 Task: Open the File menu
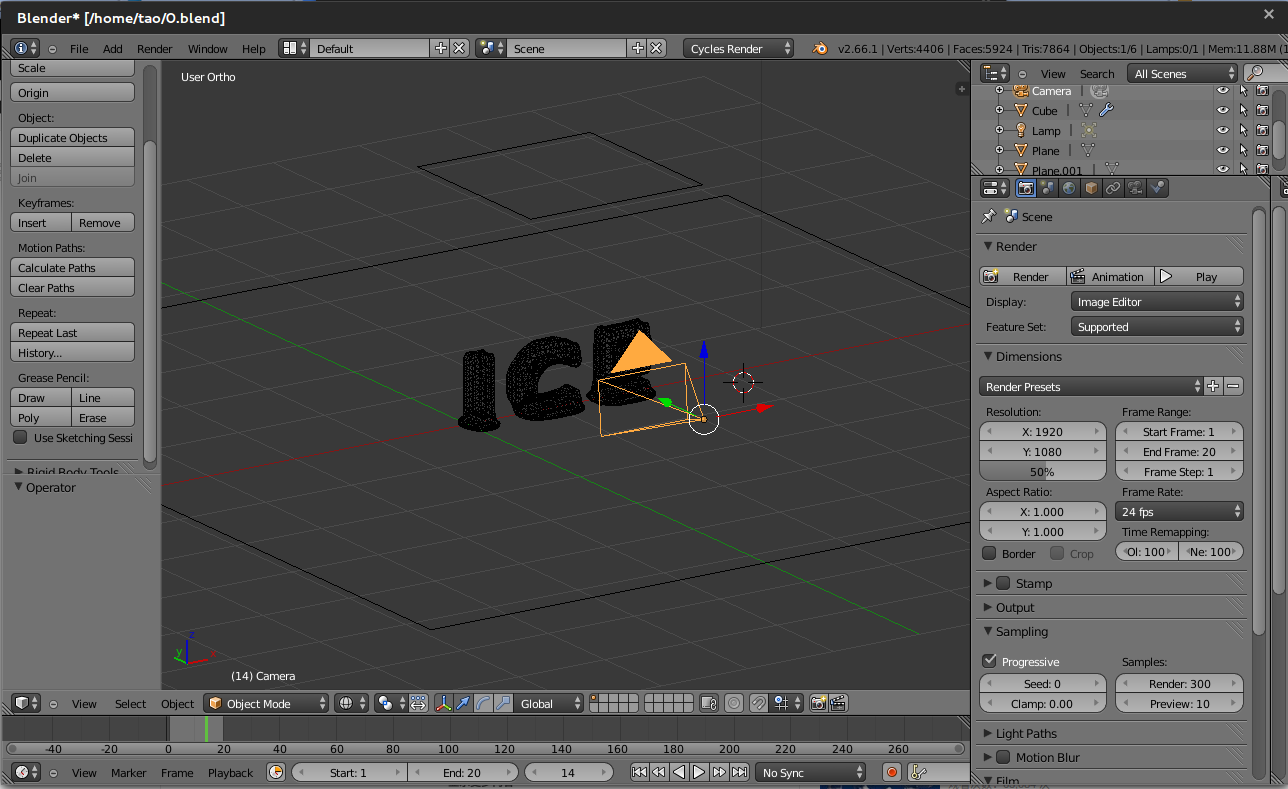pos(79,48)
